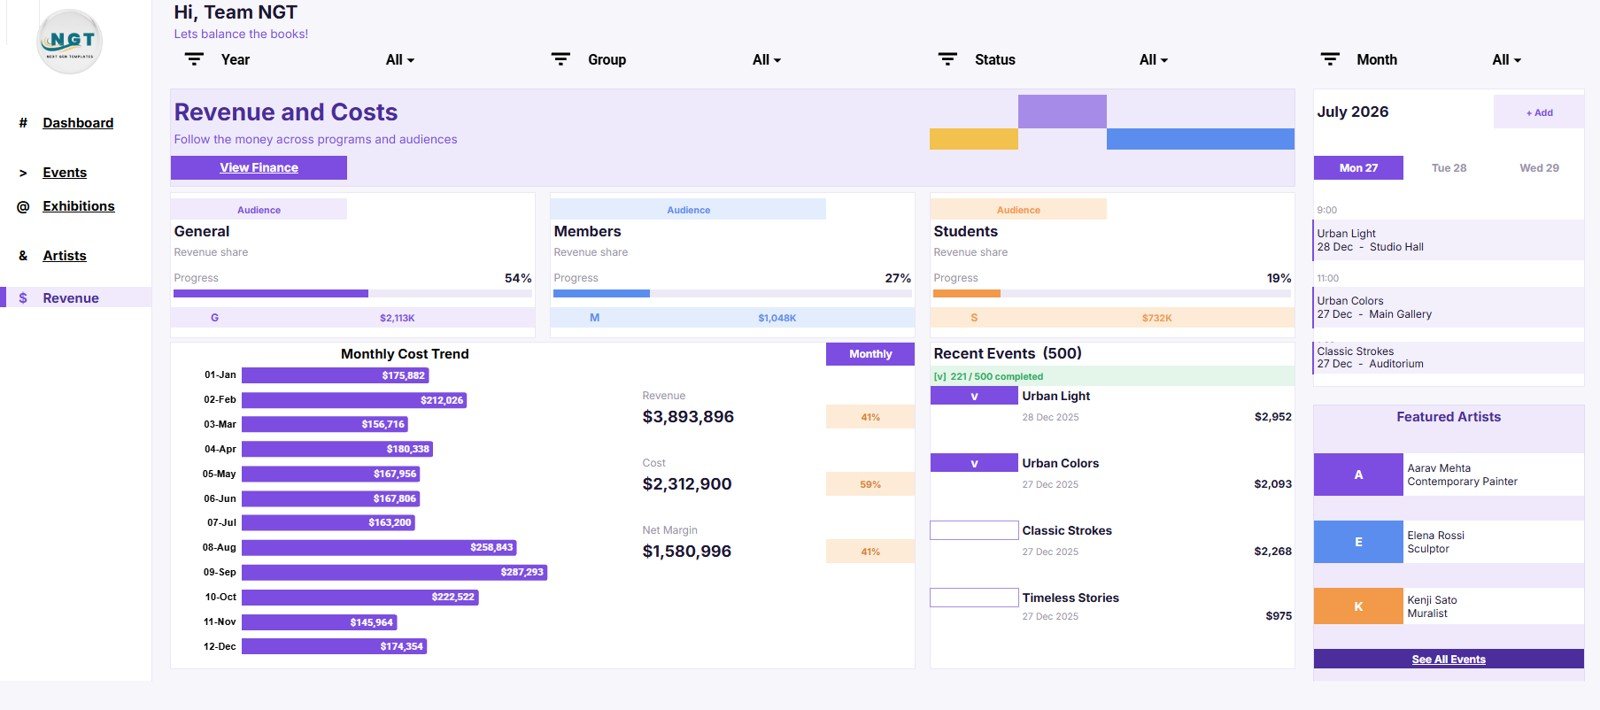1600x710 pixels.
Task: Click the 08-Aug $258,843 bar
Action: pos(379,547)
